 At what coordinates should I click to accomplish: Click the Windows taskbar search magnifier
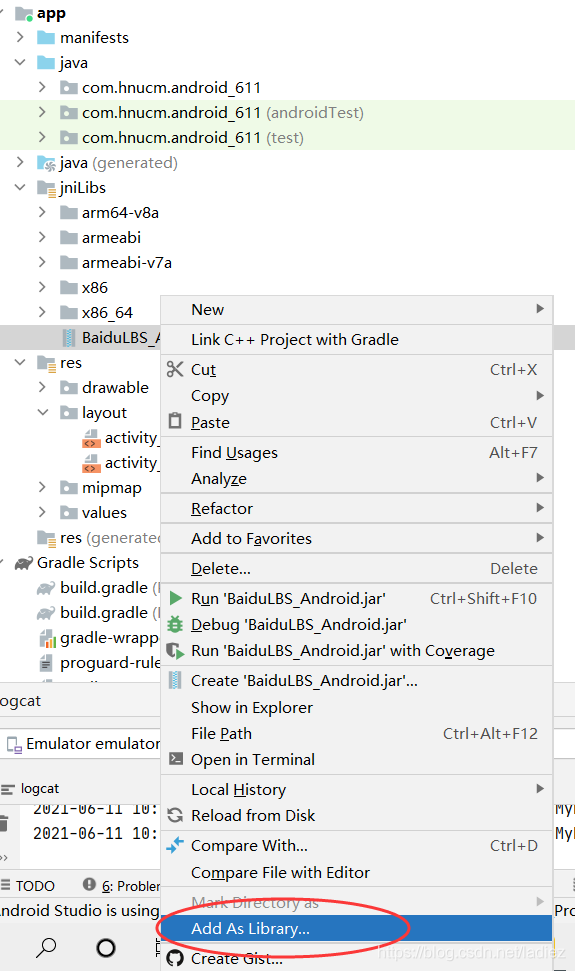point(46,947)
